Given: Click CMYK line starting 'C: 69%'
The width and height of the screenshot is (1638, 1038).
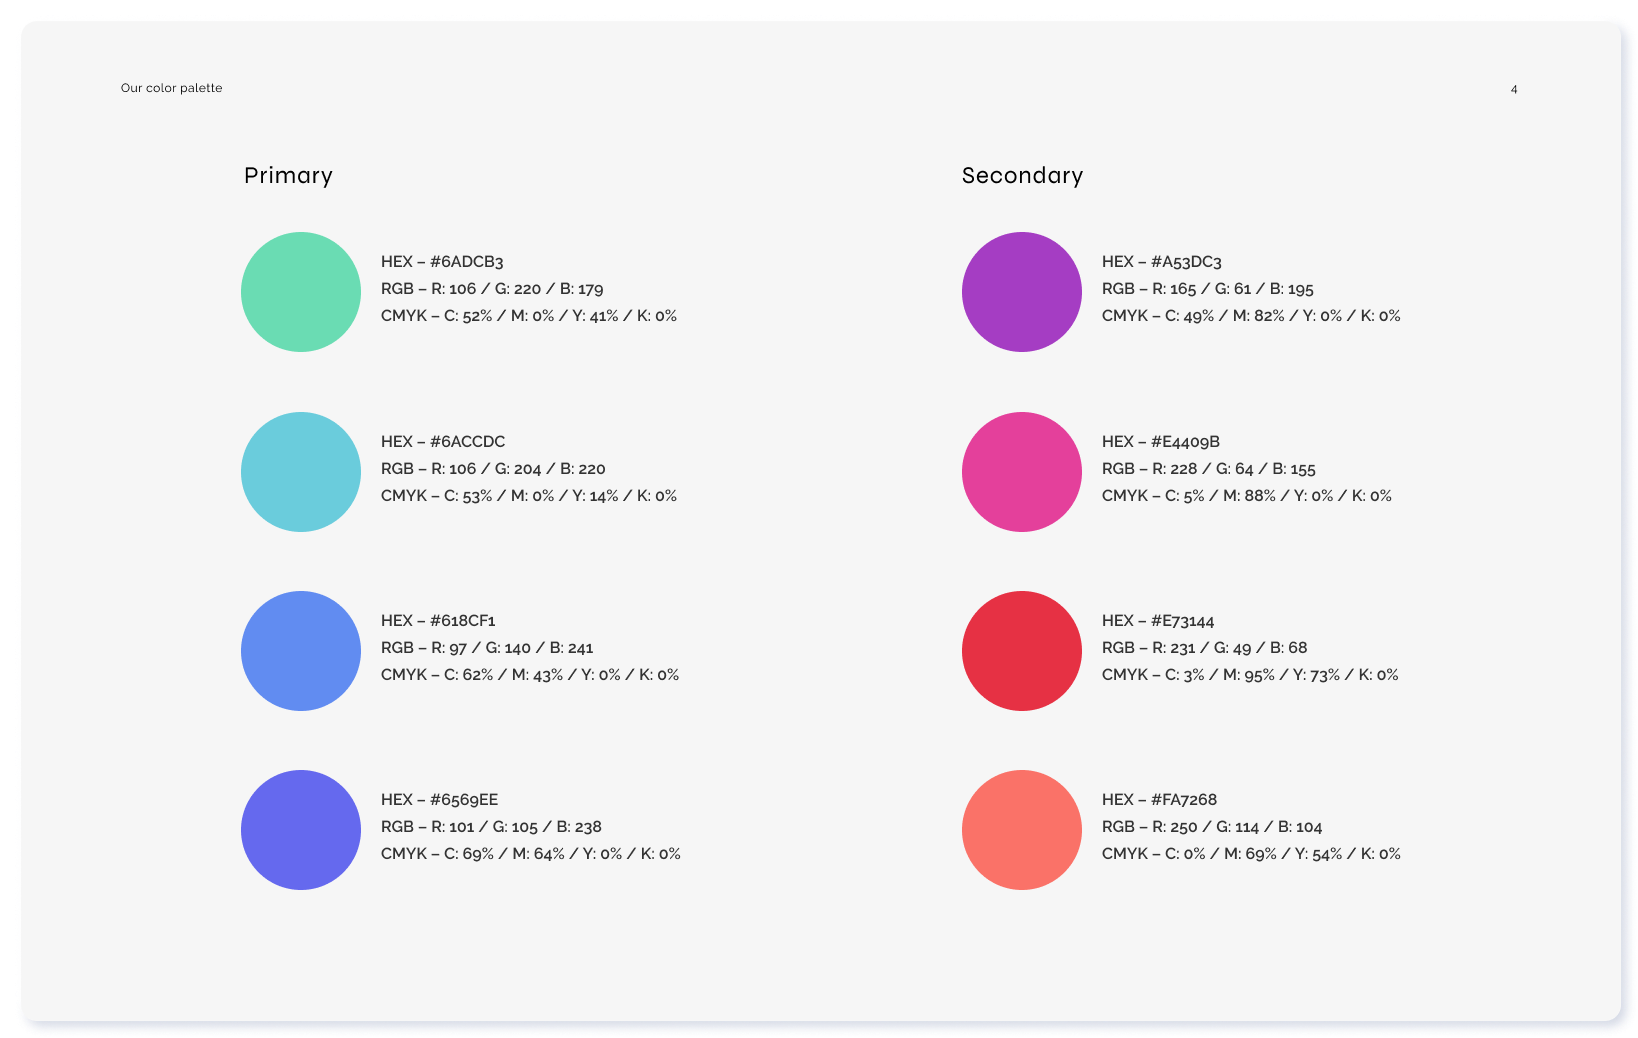Looking at the screenshot, I should [x=531, y=854].
